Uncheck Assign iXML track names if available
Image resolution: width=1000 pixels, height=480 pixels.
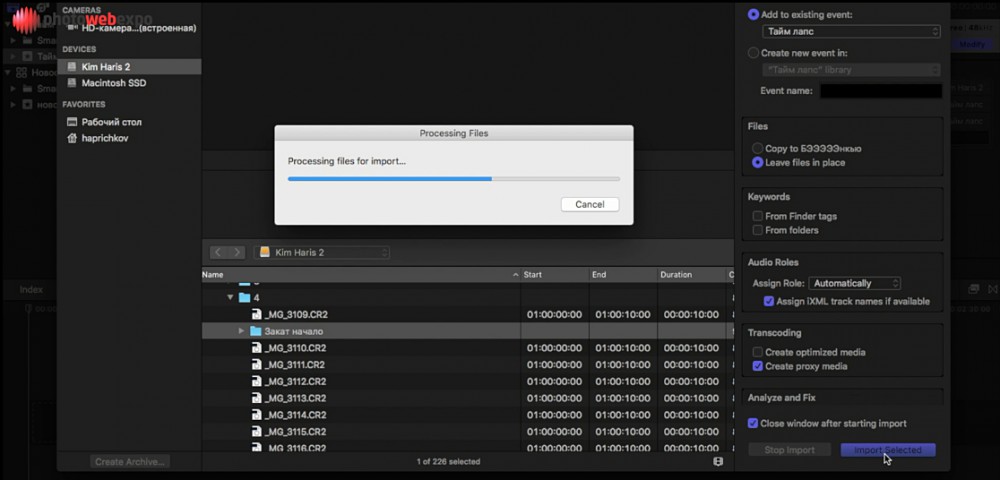click(x=768, y=301)
